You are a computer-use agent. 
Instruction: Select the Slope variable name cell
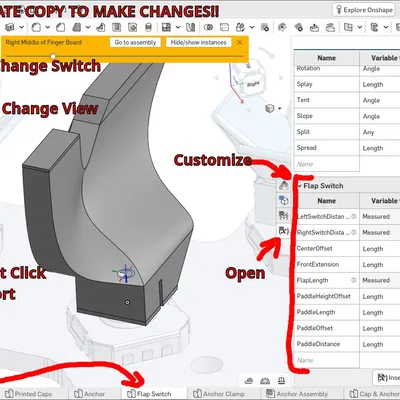326,116
